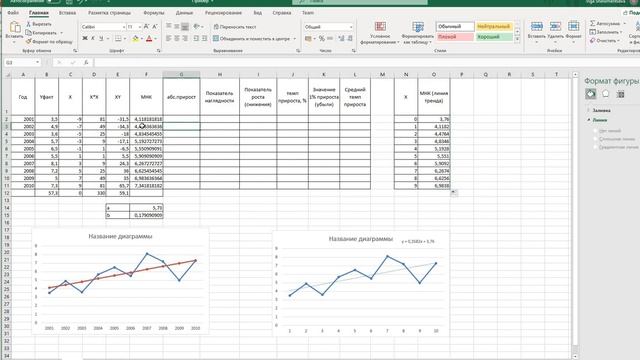Image resolution: width=640 pixels, height=360 pixels.
Task: Open the fill and line tab in Формат фигуры pane
Action: [591, 94]
